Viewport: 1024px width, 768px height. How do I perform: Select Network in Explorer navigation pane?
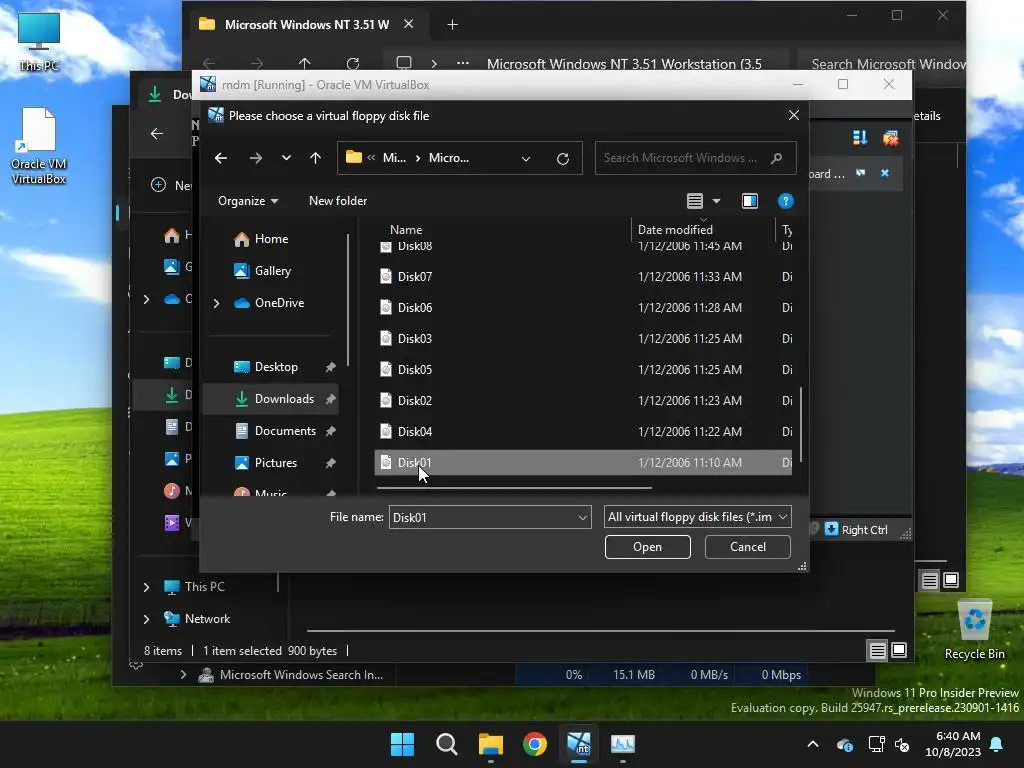tap(207, 619)
